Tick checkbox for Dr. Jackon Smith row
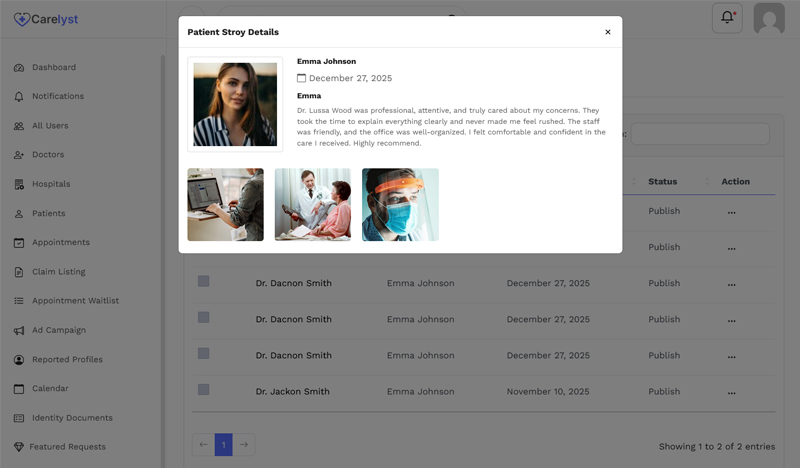Viewport: 800px width, 468px height. point(204,389)
